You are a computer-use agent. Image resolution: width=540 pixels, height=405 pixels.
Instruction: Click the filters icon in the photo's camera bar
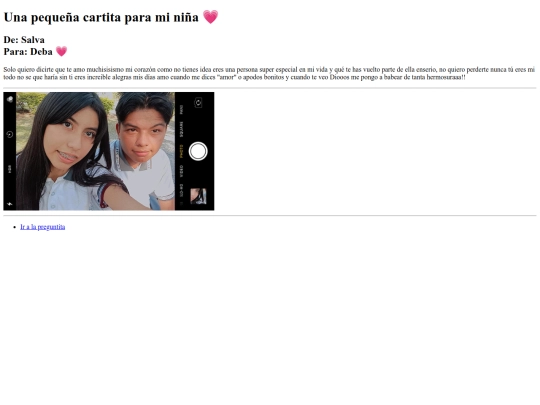pyautogui.click(x=10, y=100)
